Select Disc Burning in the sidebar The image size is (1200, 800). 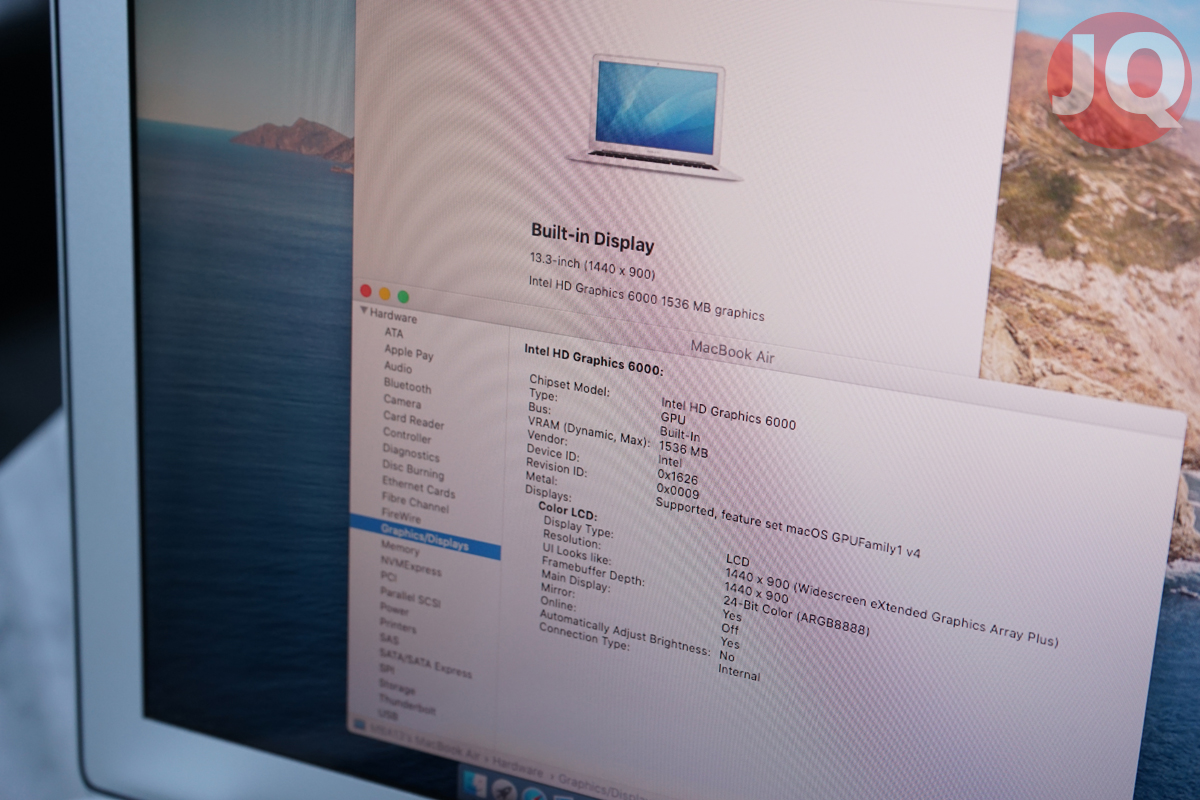414,471
